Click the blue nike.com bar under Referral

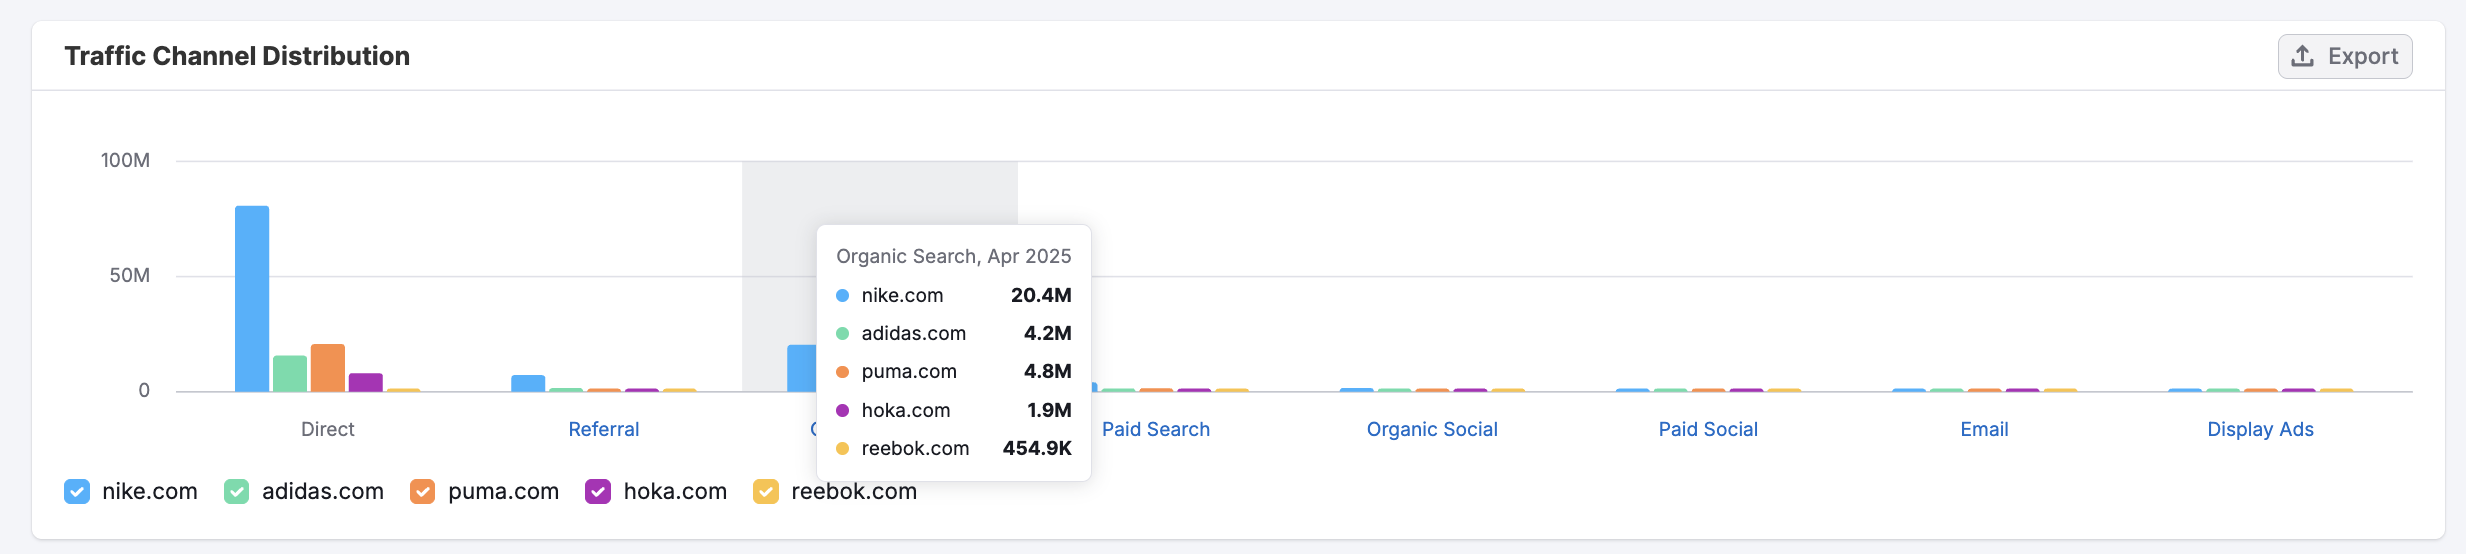[x=528, y=383]
